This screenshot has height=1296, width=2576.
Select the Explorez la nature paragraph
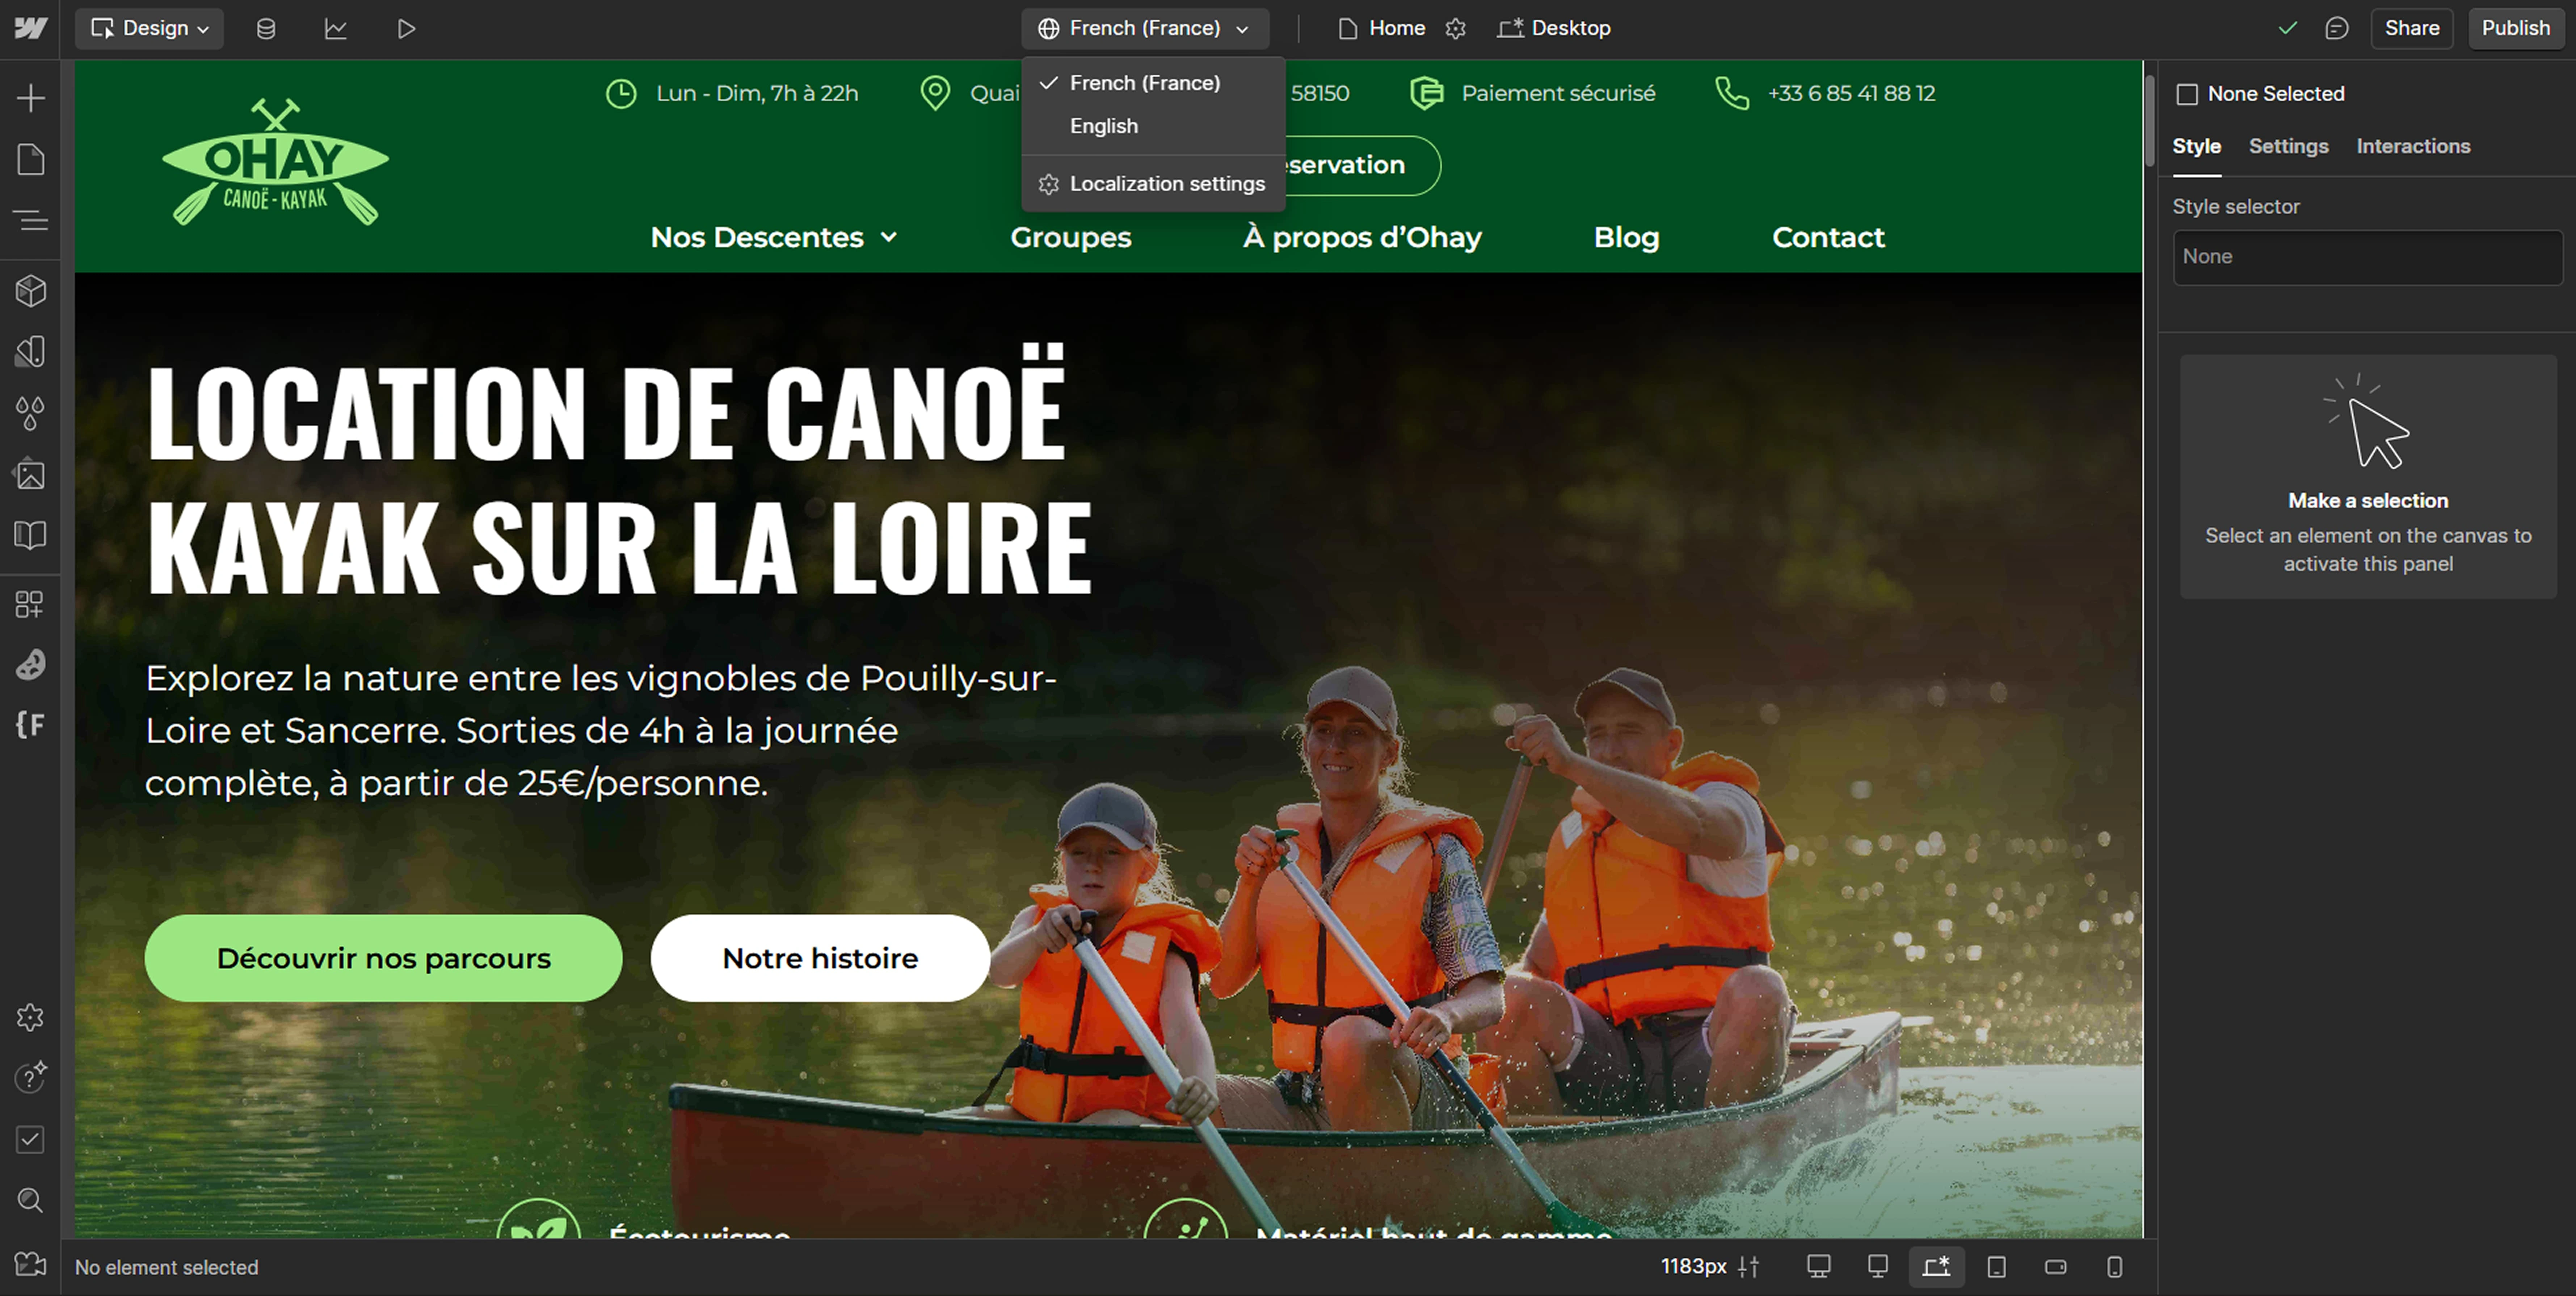tap(601, 731)
